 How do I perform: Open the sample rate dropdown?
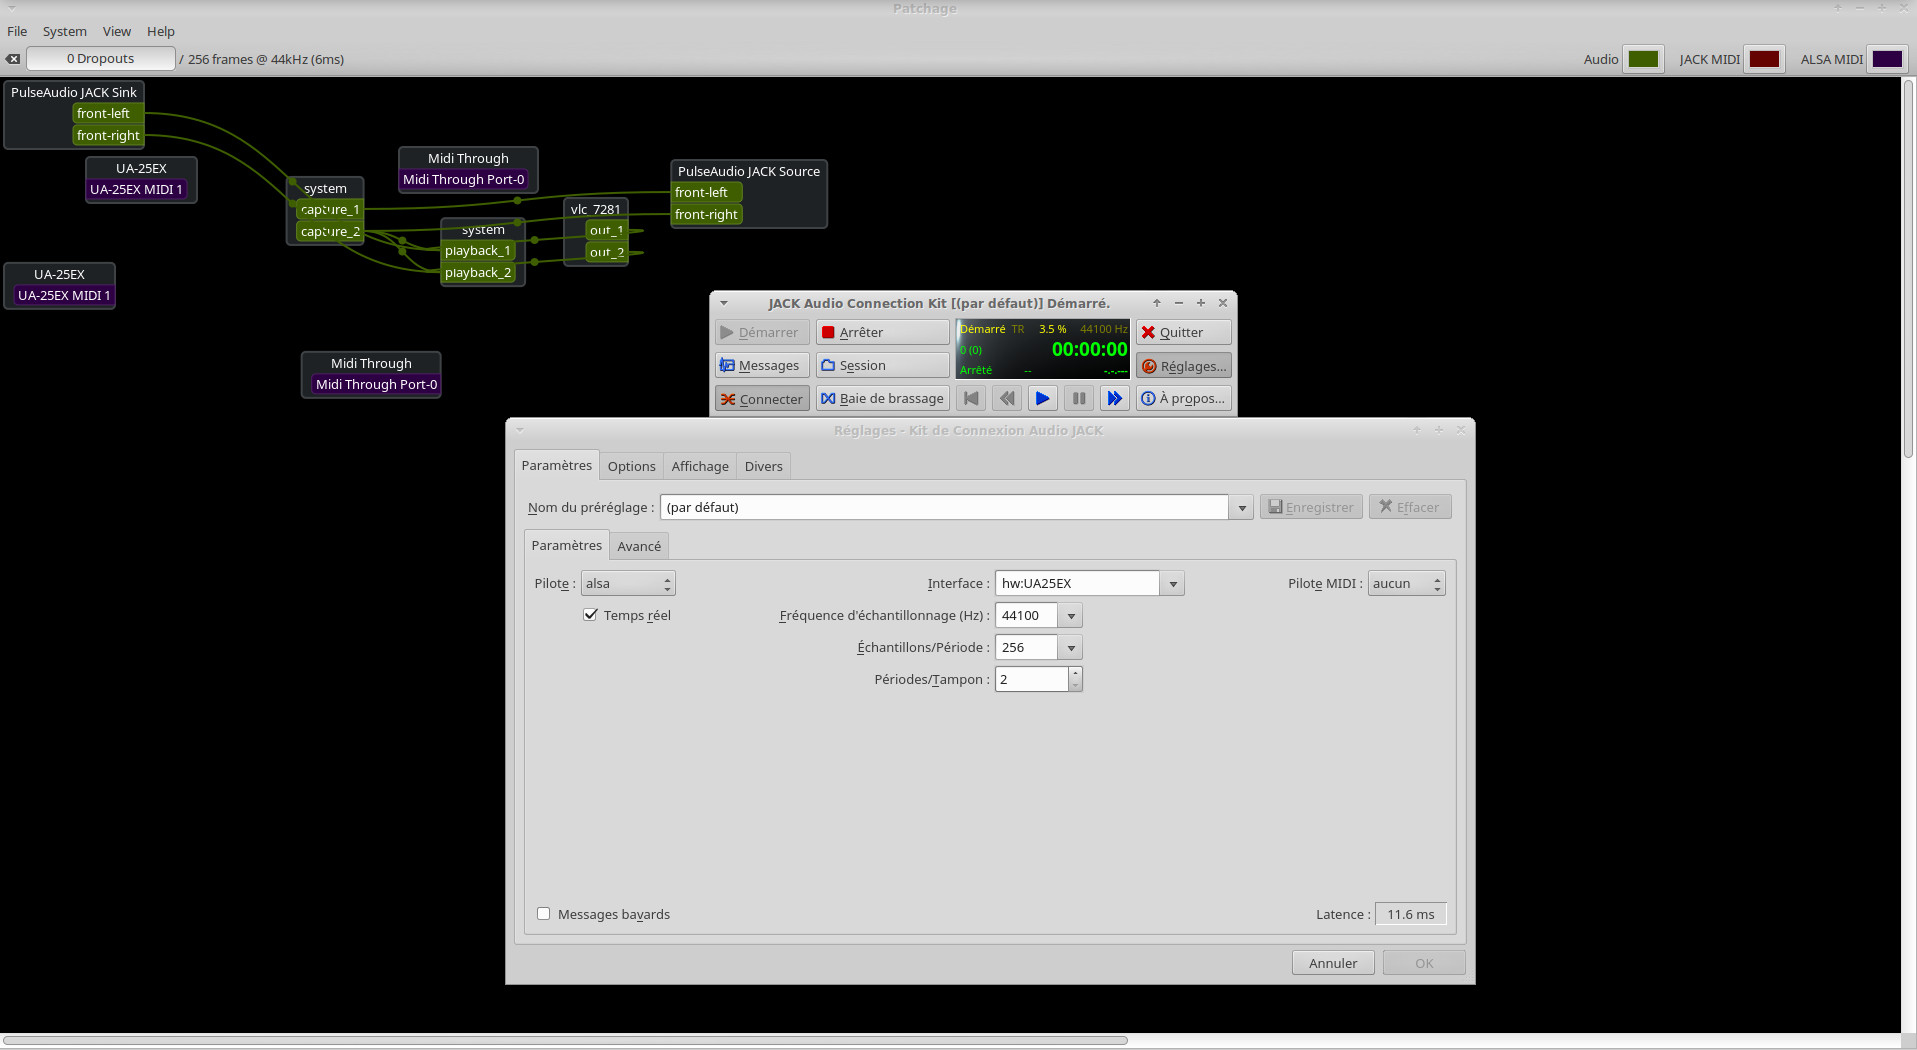(1070, 616)
